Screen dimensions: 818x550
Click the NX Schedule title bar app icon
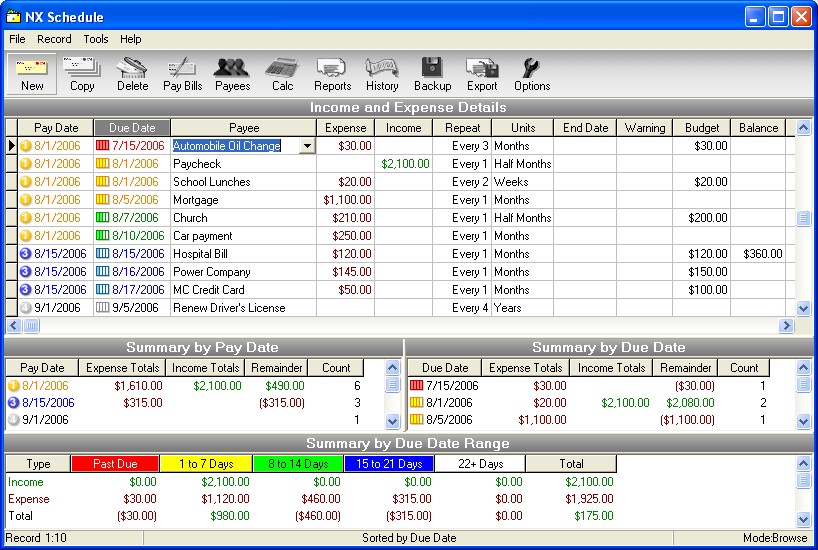pos(13,17)
